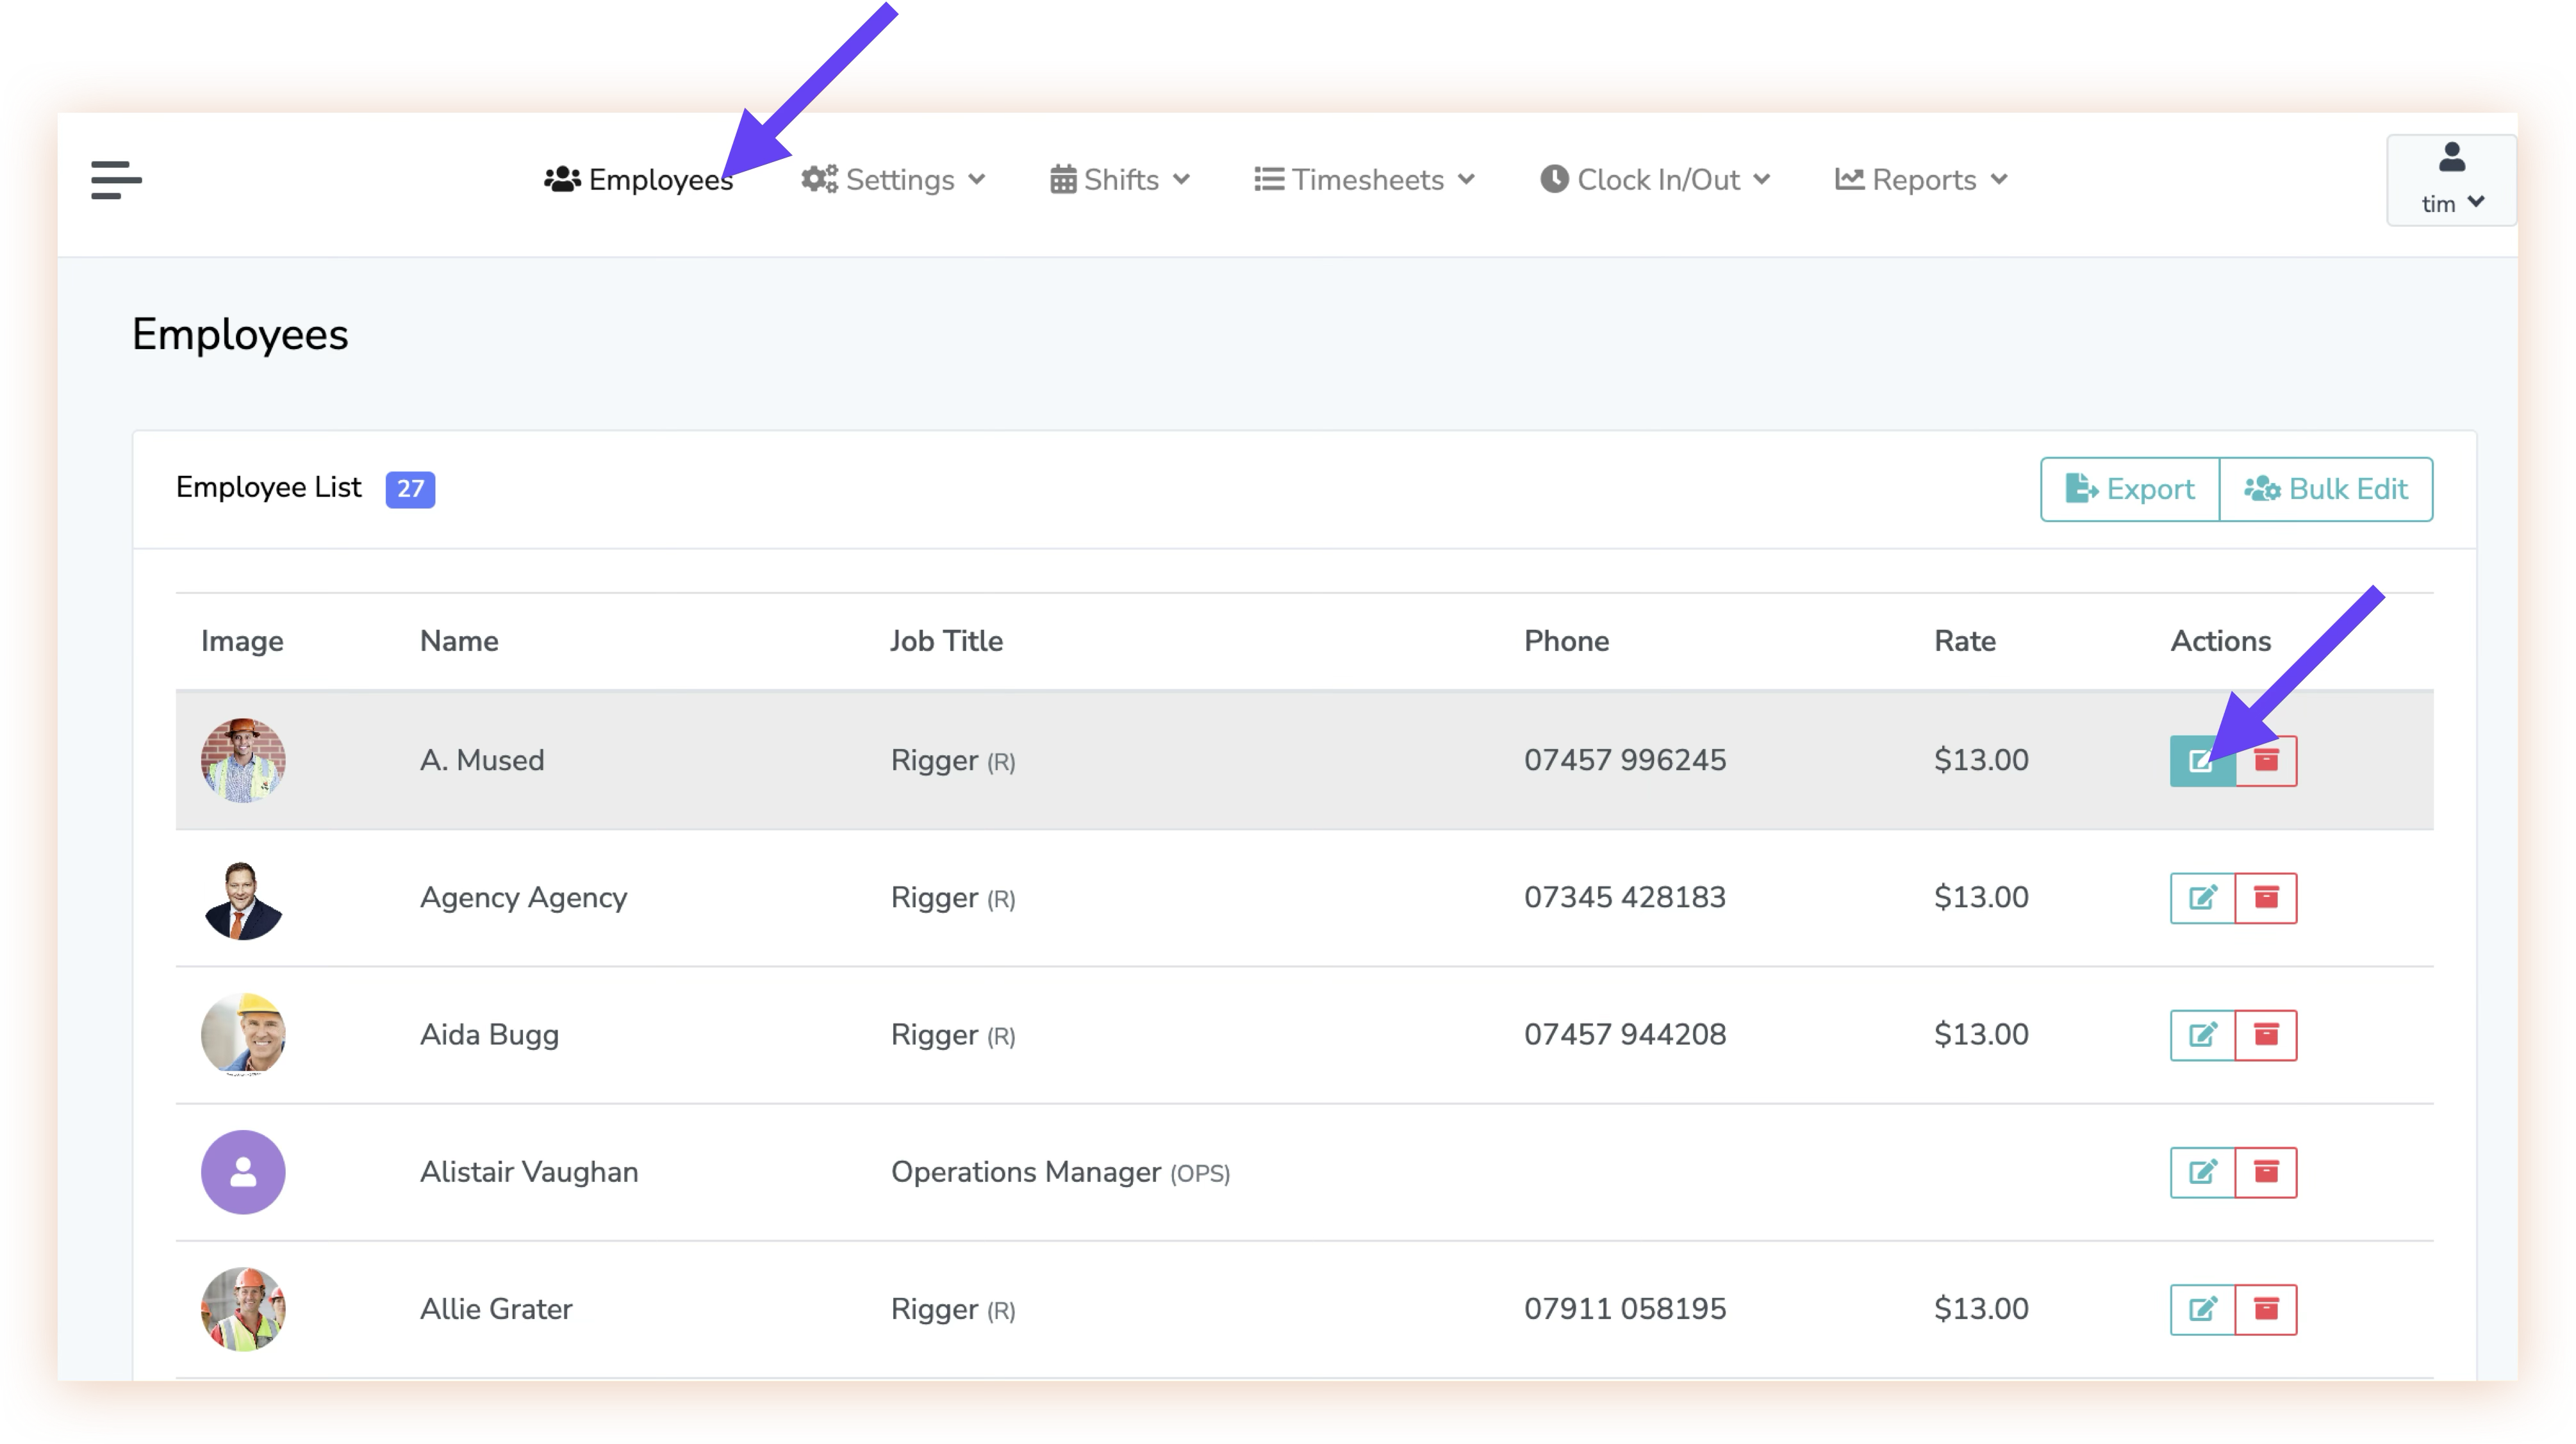
Task: Open the Settings menu
Action: 894,180
